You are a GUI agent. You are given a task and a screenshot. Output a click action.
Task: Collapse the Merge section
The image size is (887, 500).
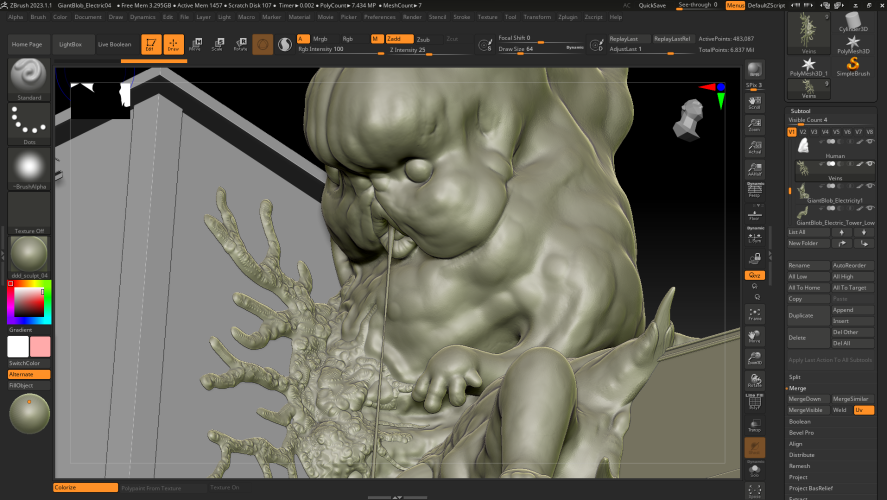point(797,388)
